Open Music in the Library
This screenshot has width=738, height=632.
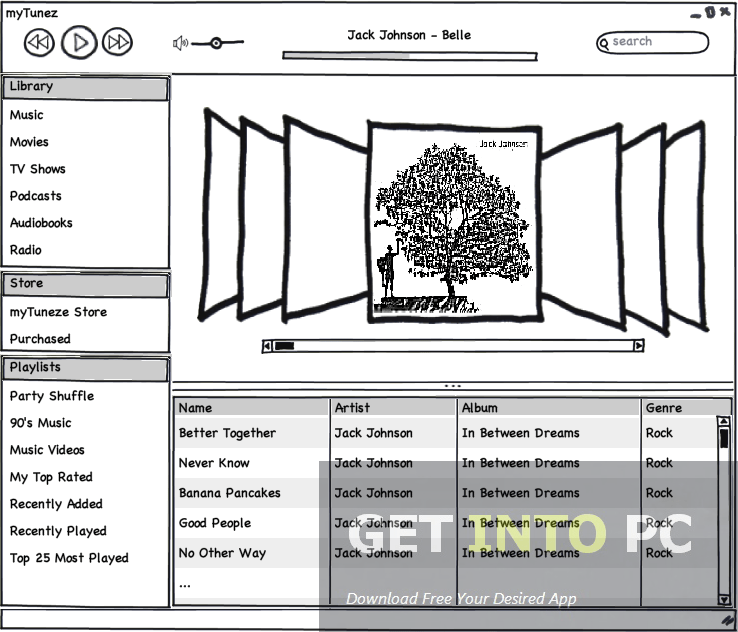click(27, 115)
